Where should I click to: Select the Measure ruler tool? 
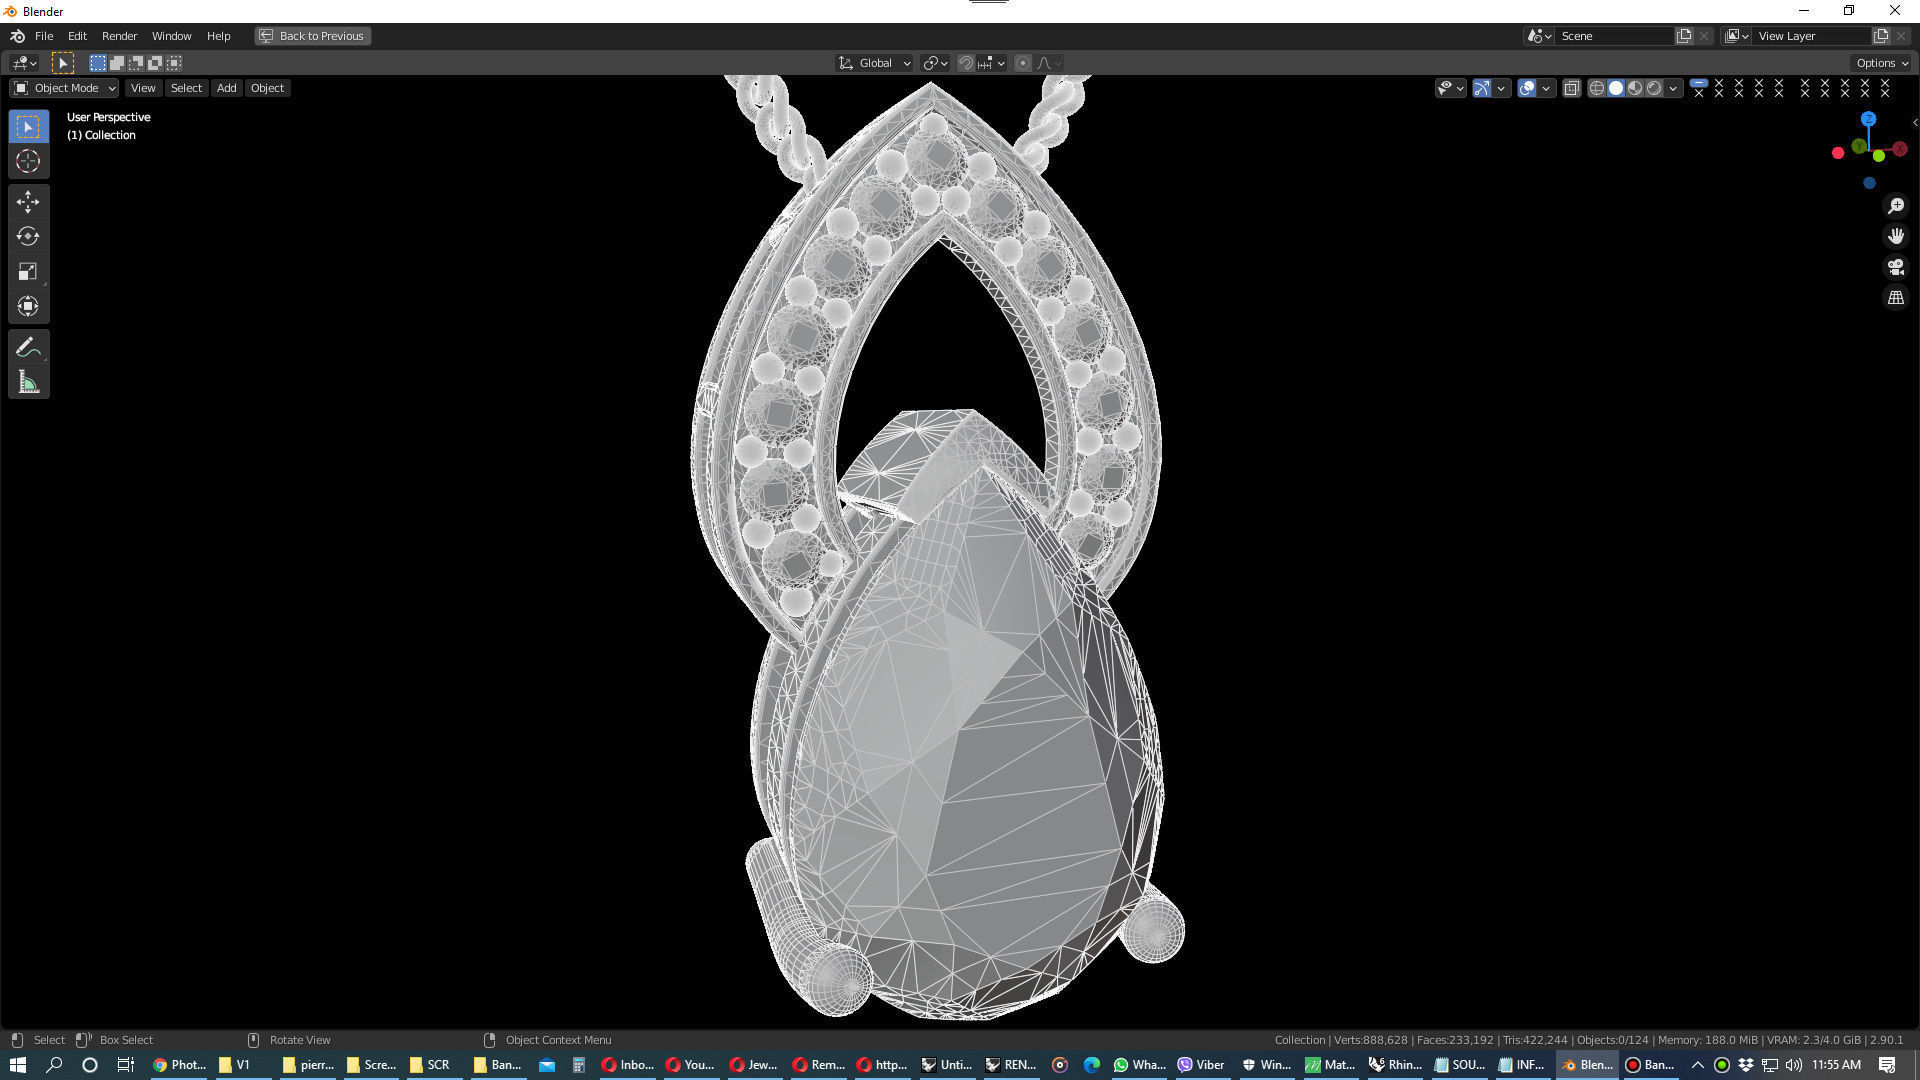pos(28,382)
